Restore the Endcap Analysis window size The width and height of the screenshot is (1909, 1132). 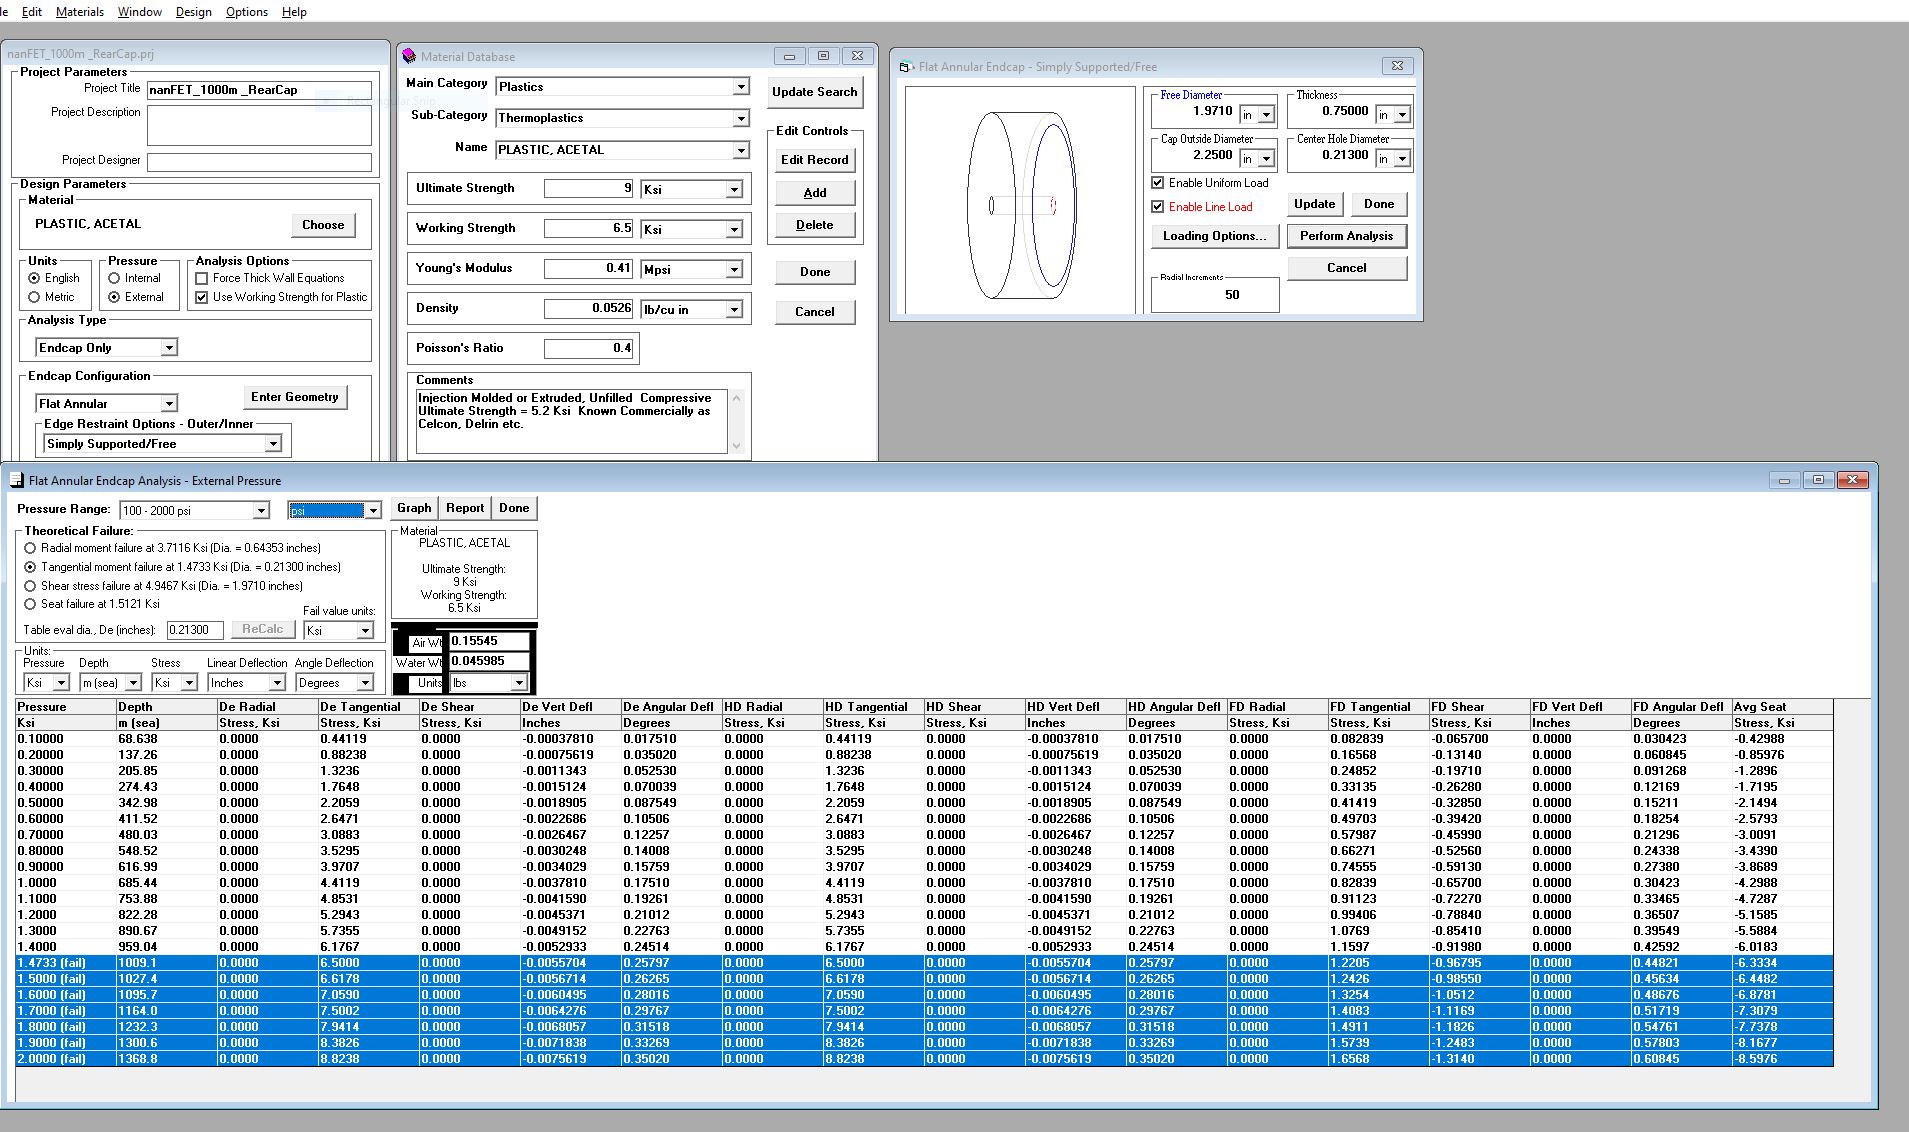1818,480
